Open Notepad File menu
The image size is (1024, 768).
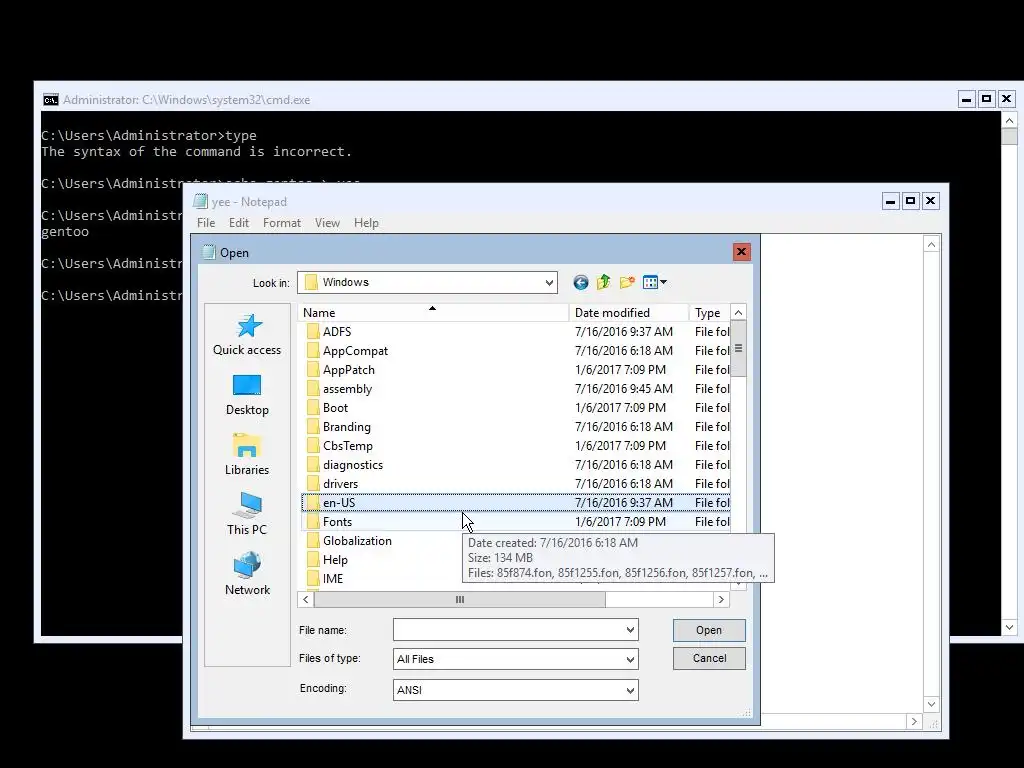(206, 223)
